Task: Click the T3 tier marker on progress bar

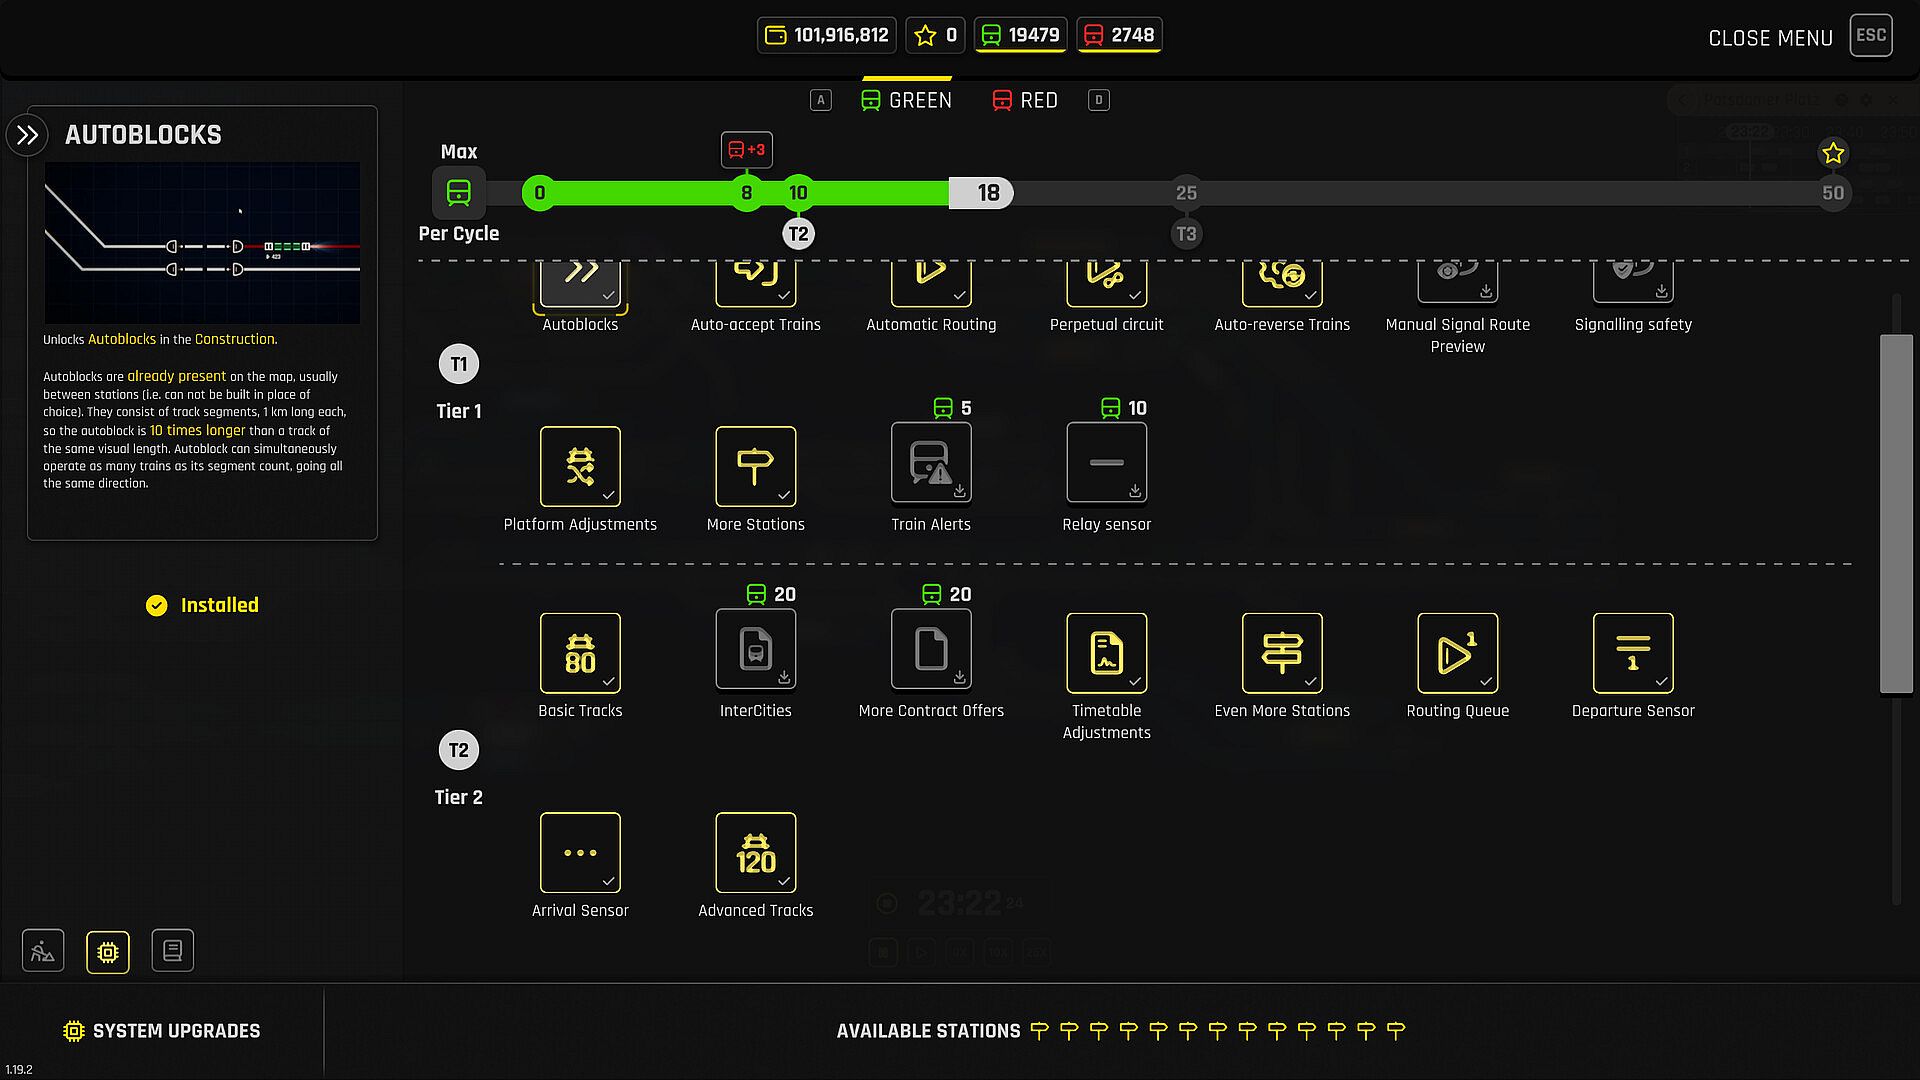Action: coord(1185,234)
